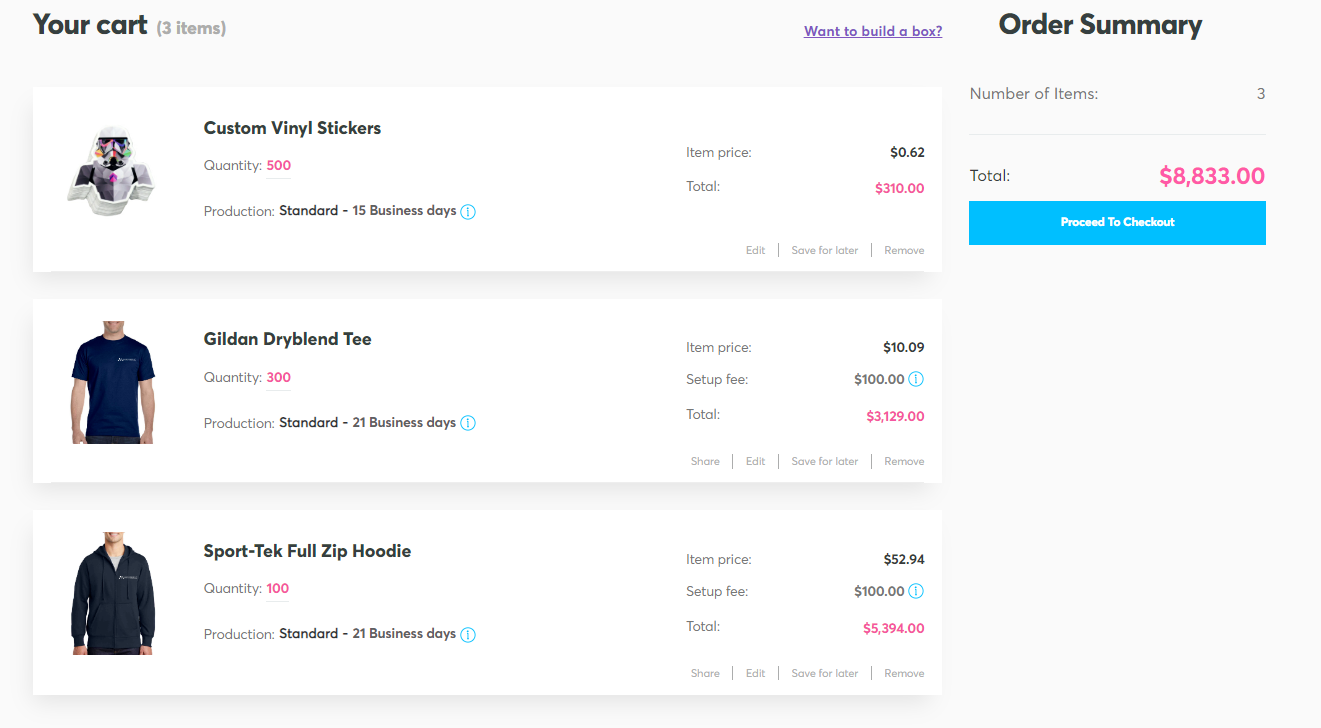Click info icon beside Hoodie production time

[468, 635]
